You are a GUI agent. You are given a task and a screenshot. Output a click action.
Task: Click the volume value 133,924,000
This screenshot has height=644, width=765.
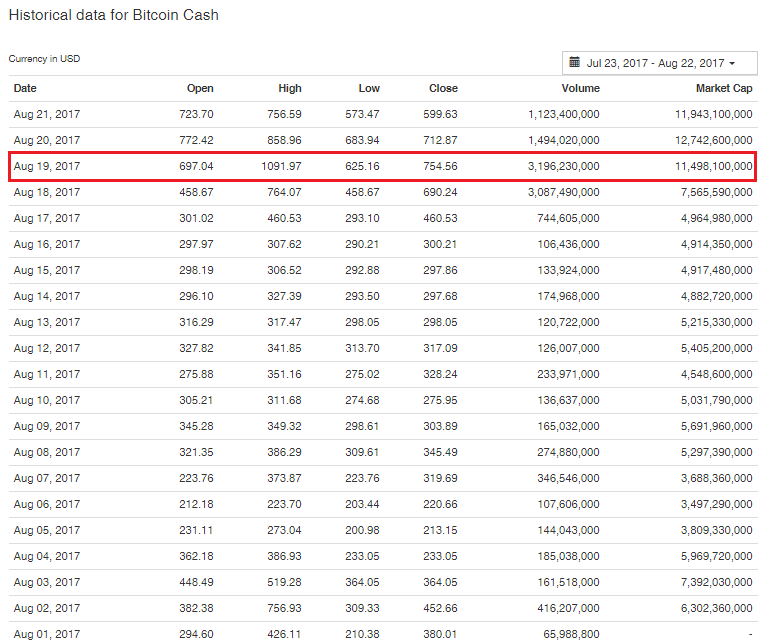tap(568, 270)
